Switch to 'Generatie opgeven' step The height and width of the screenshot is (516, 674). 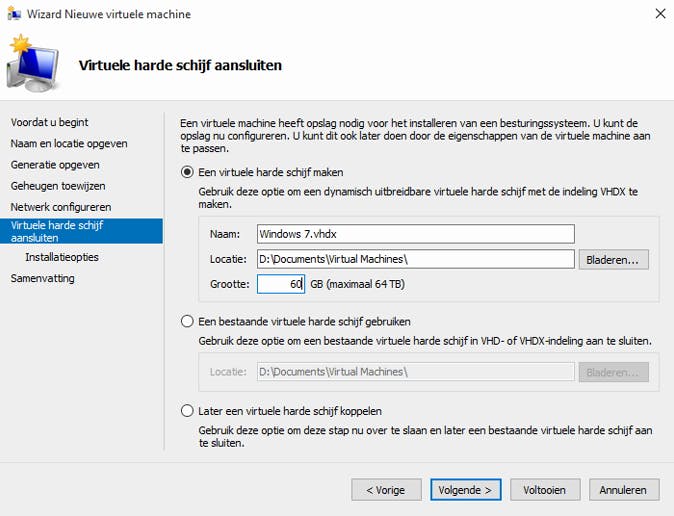55,164
